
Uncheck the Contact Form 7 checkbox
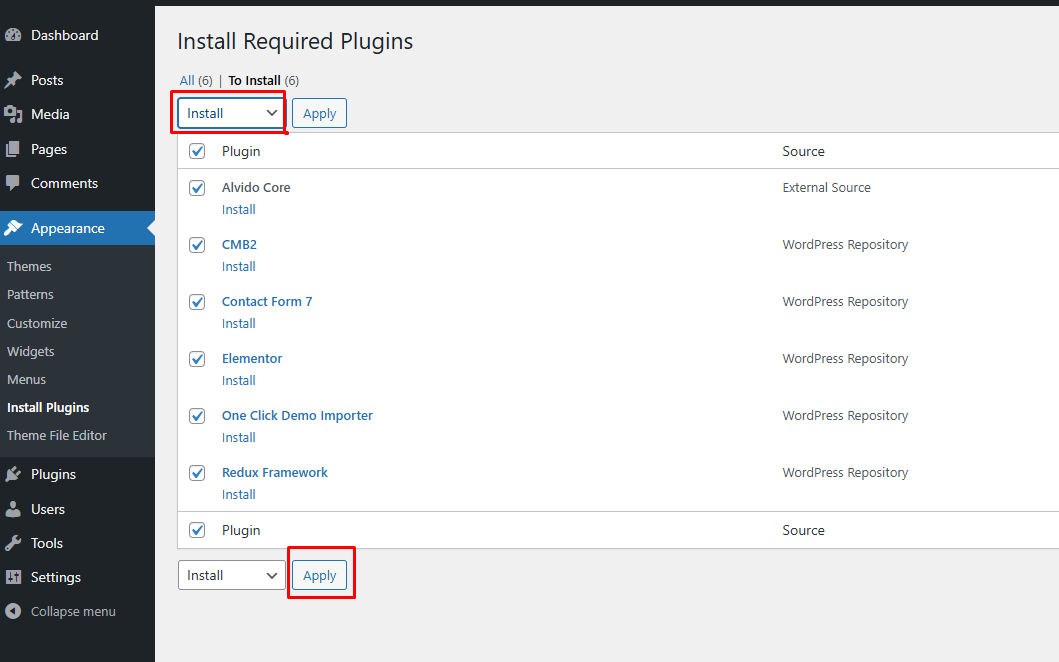pos(197,301)
